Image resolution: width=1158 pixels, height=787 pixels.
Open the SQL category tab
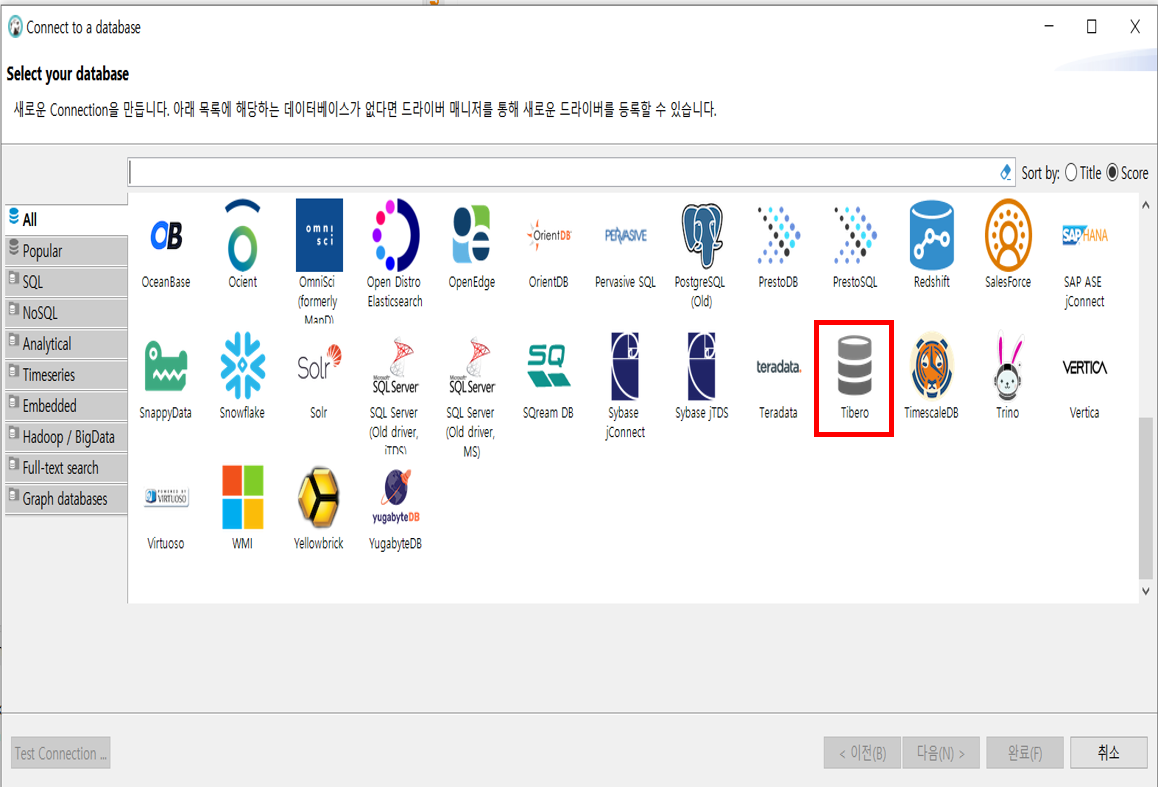(x=66, y=281)
